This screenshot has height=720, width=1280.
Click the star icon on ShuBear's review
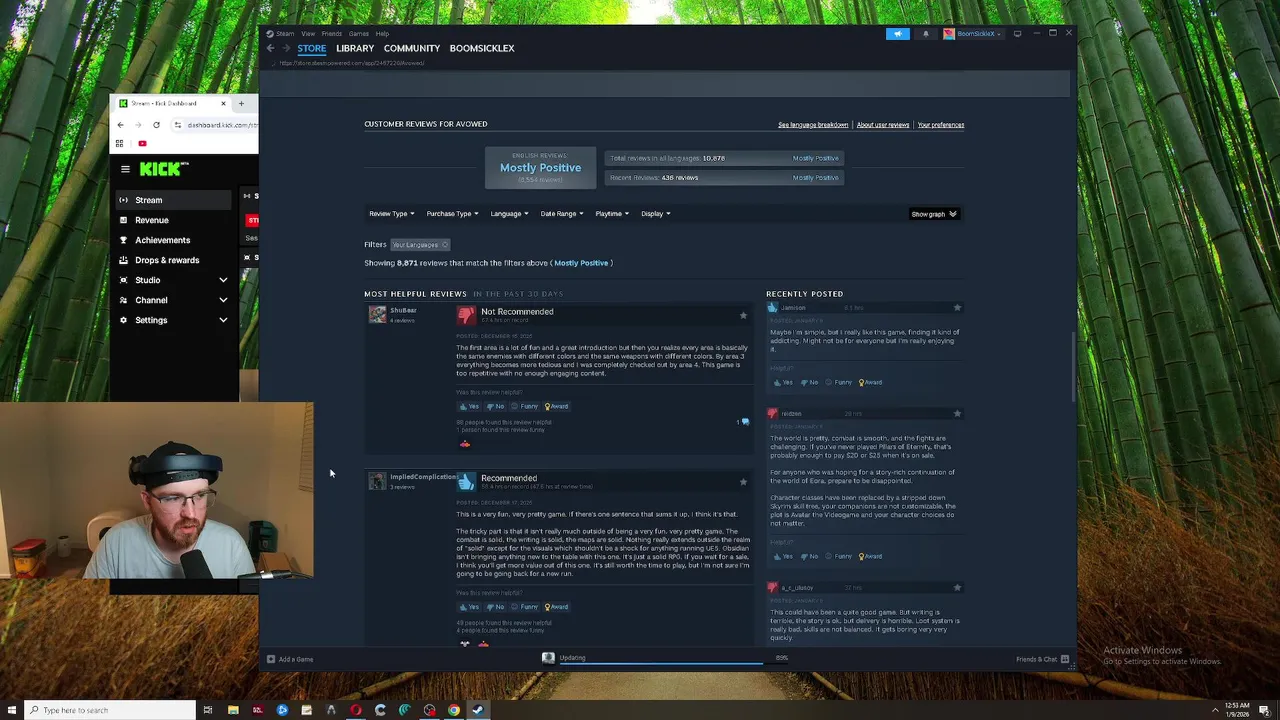point(743,315)
